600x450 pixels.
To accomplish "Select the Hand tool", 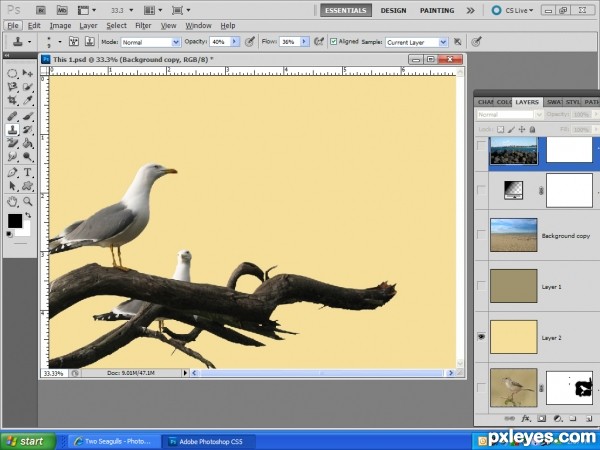I will click(x=12, y=201).
